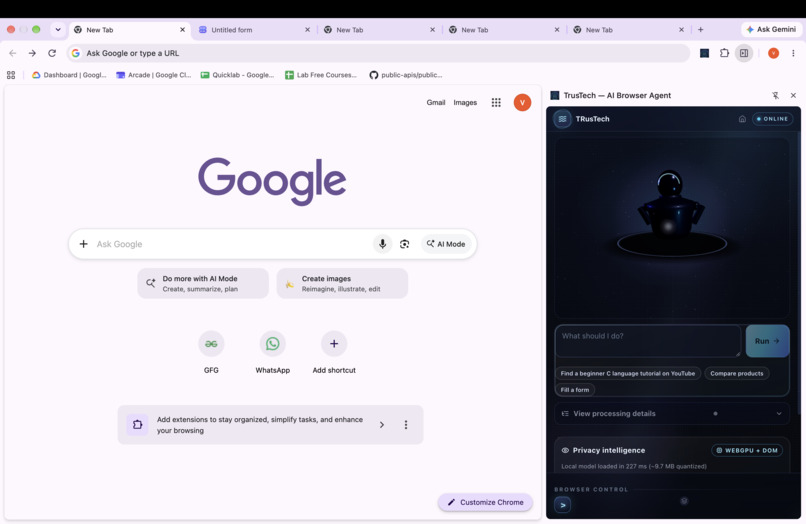The width and height of the screenshot is (806, 524).
Task: Switch to the fourth New Tab
Action: pos(503,30)
